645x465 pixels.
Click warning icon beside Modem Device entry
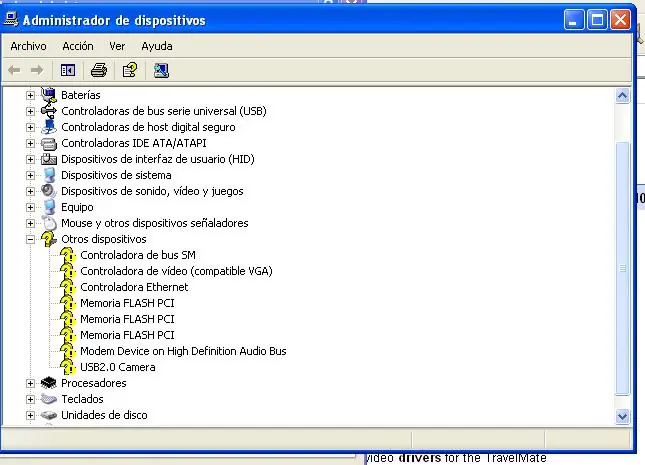click(68, 351)
